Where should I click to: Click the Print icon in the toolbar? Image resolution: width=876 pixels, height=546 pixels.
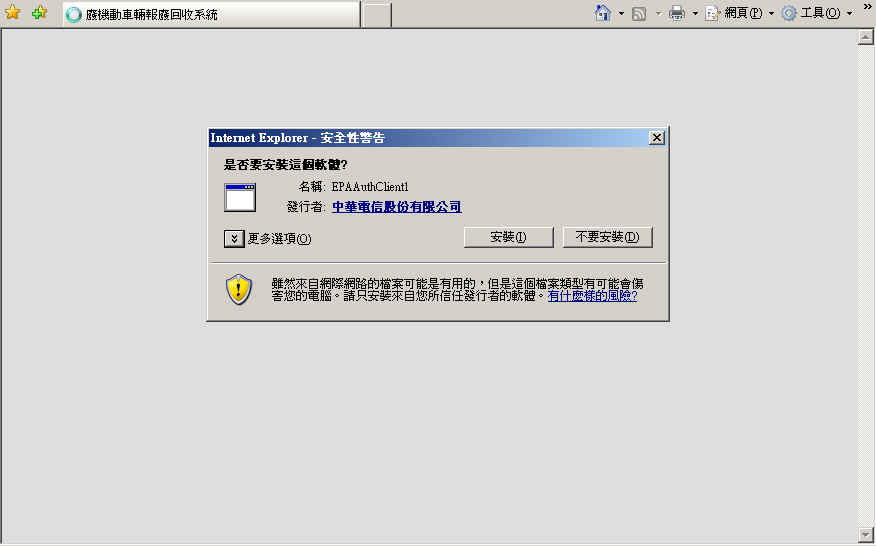coord(677,13)
